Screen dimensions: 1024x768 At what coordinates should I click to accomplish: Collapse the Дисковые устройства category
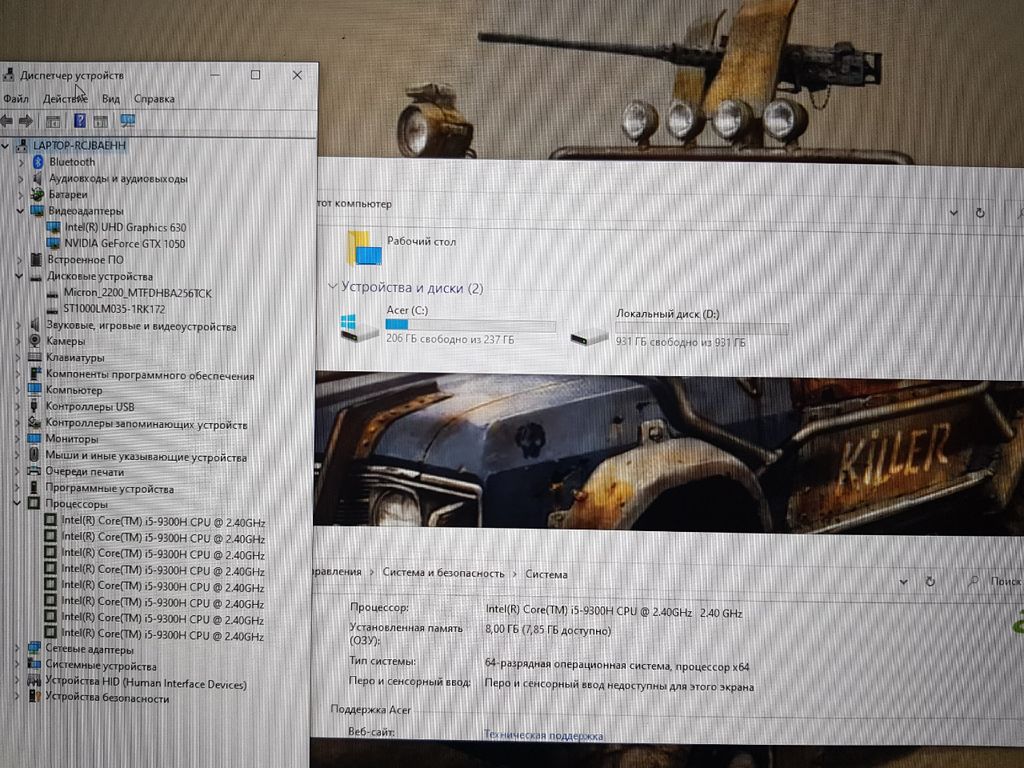[x=20, y=276]
